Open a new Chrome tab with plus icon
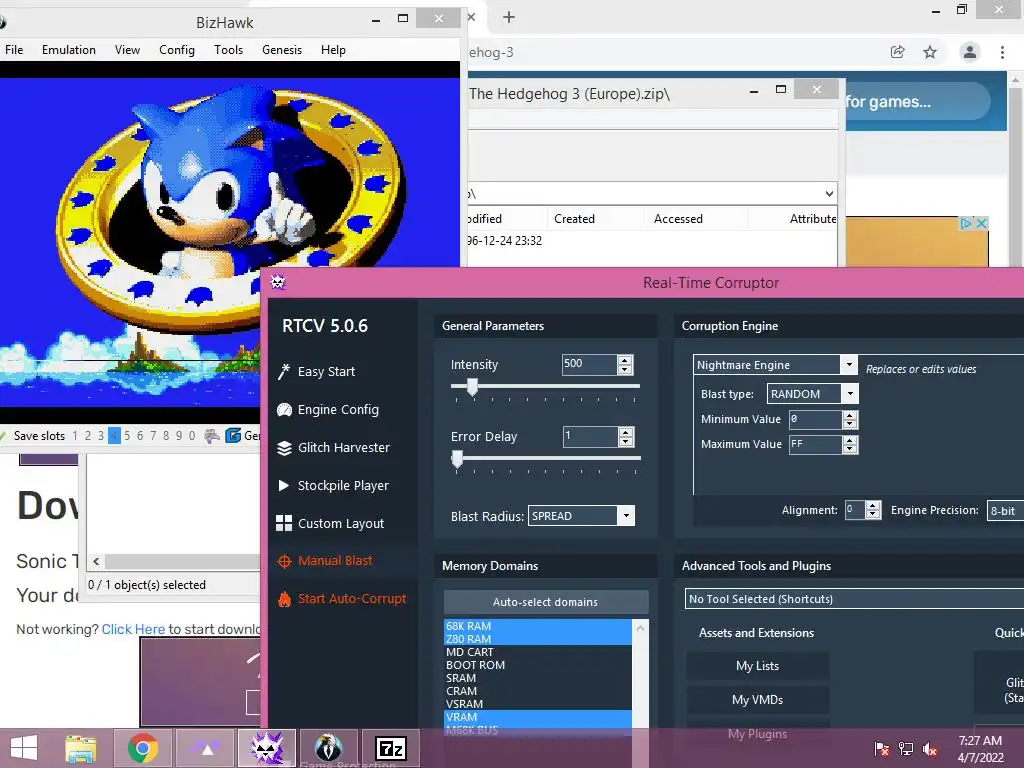This screenshot has width=1024, height=768. [x=509, y=17]
